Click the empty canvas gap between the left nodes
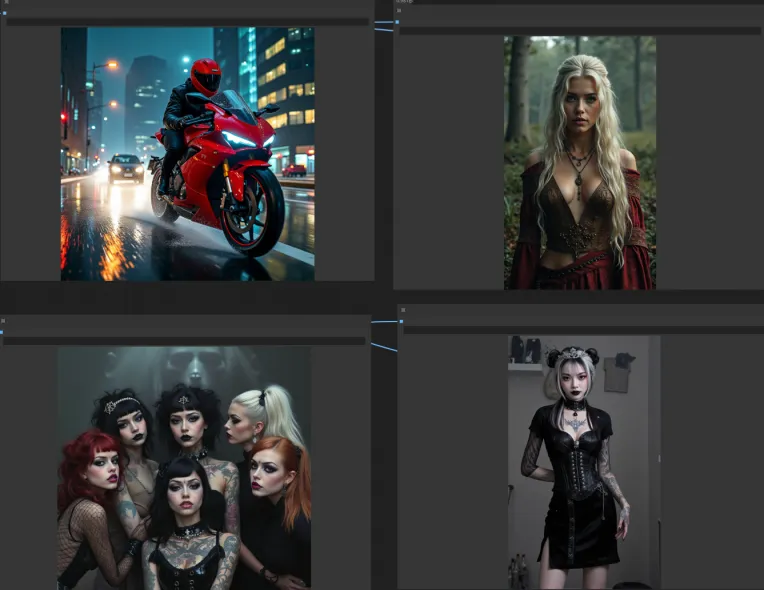This screenshot has height=590, width=764. [x=187, y=298]
